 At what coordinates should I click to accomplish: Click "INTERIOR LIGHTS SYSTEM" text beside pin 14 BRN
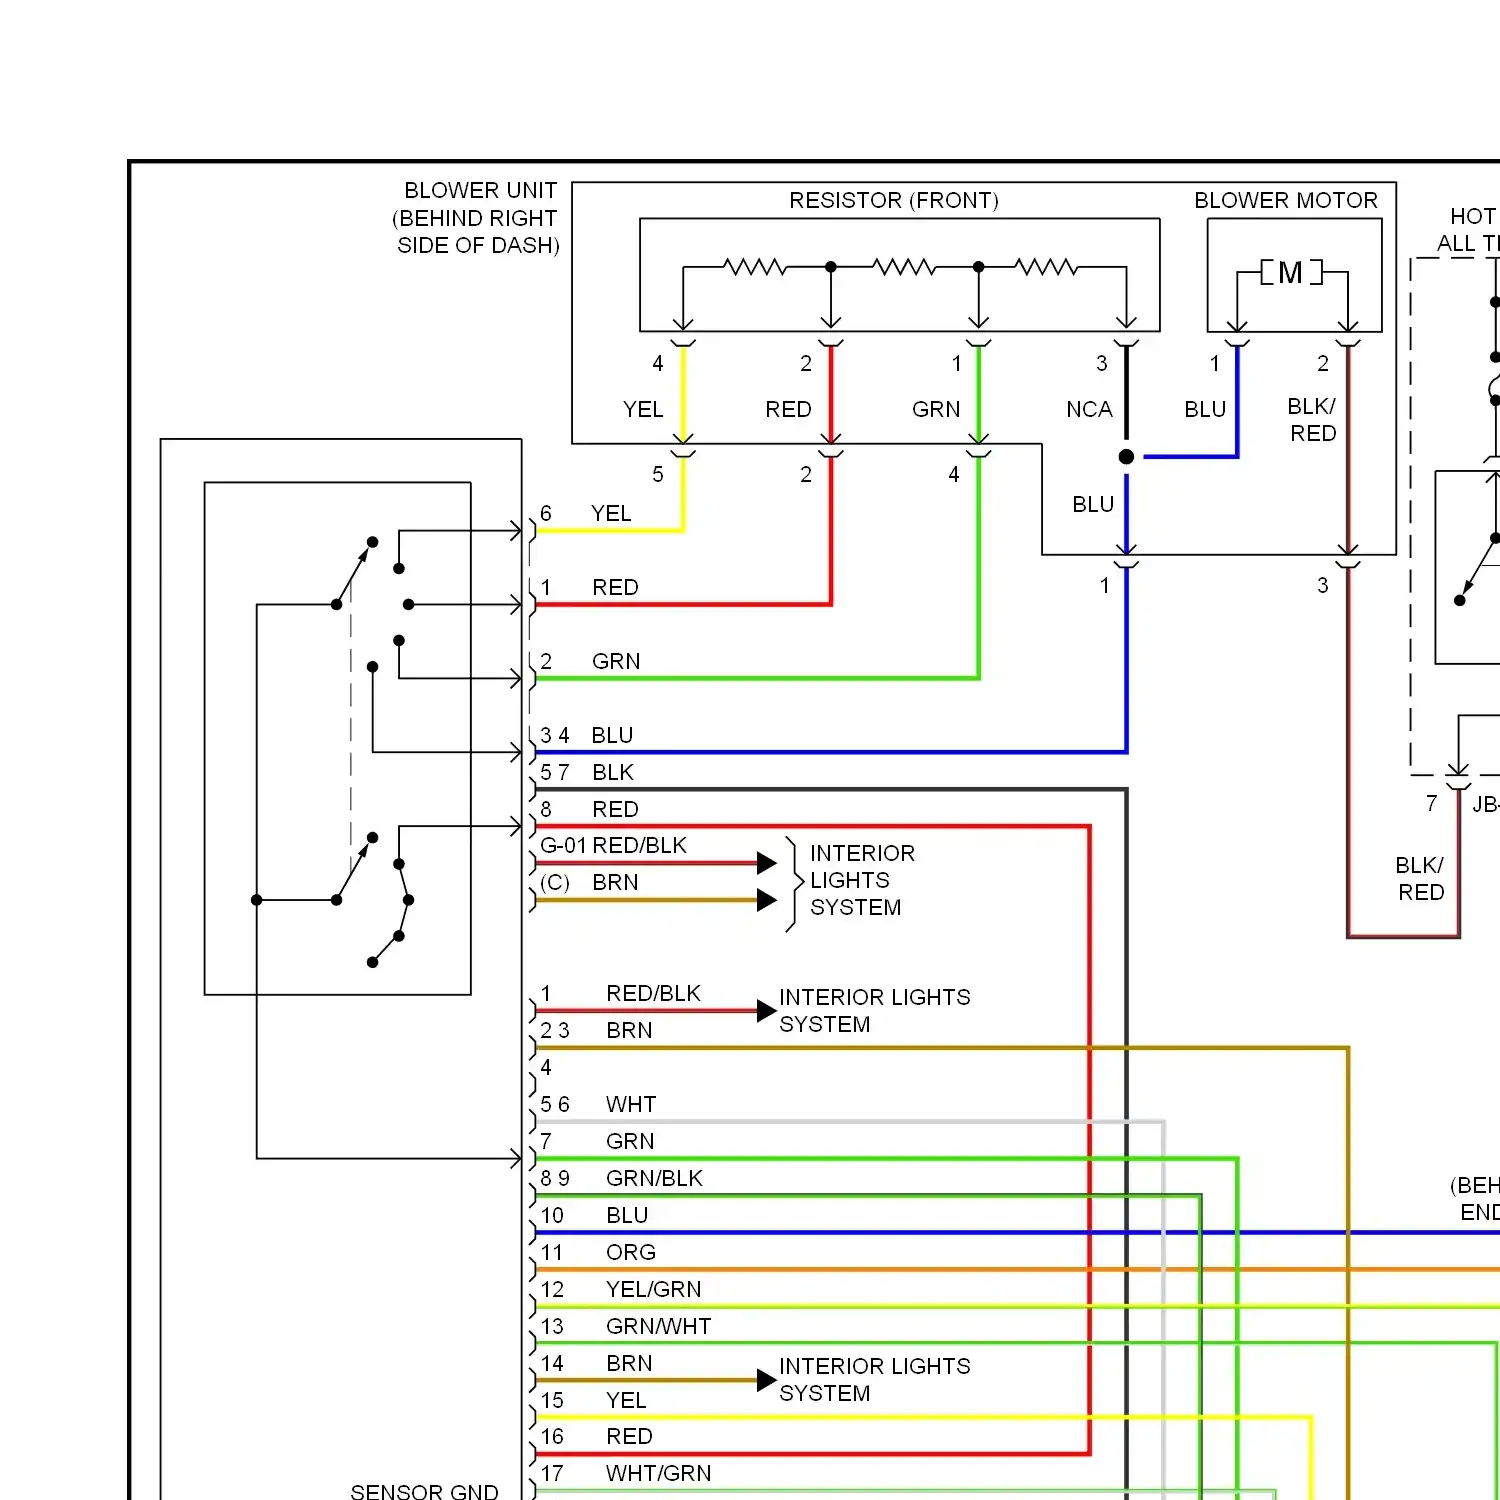pos(875,1380)
